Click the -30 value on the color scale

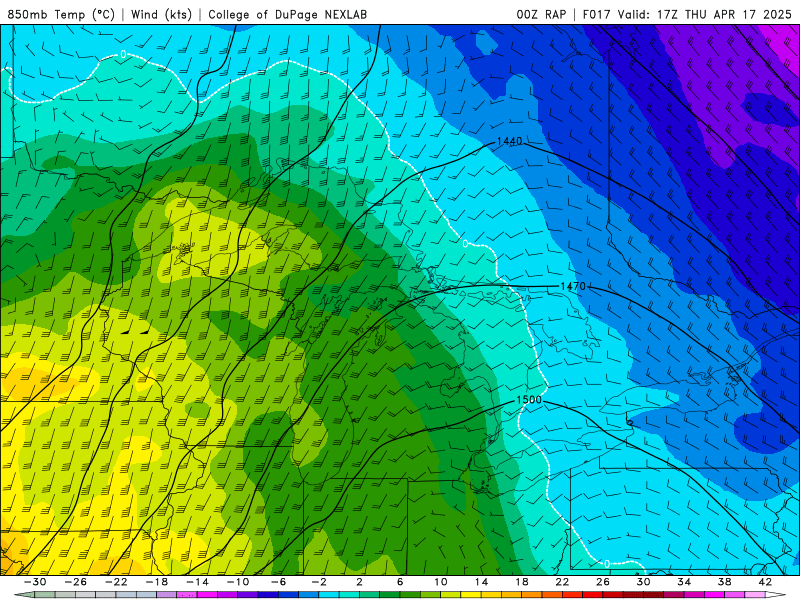pos(35,582)
